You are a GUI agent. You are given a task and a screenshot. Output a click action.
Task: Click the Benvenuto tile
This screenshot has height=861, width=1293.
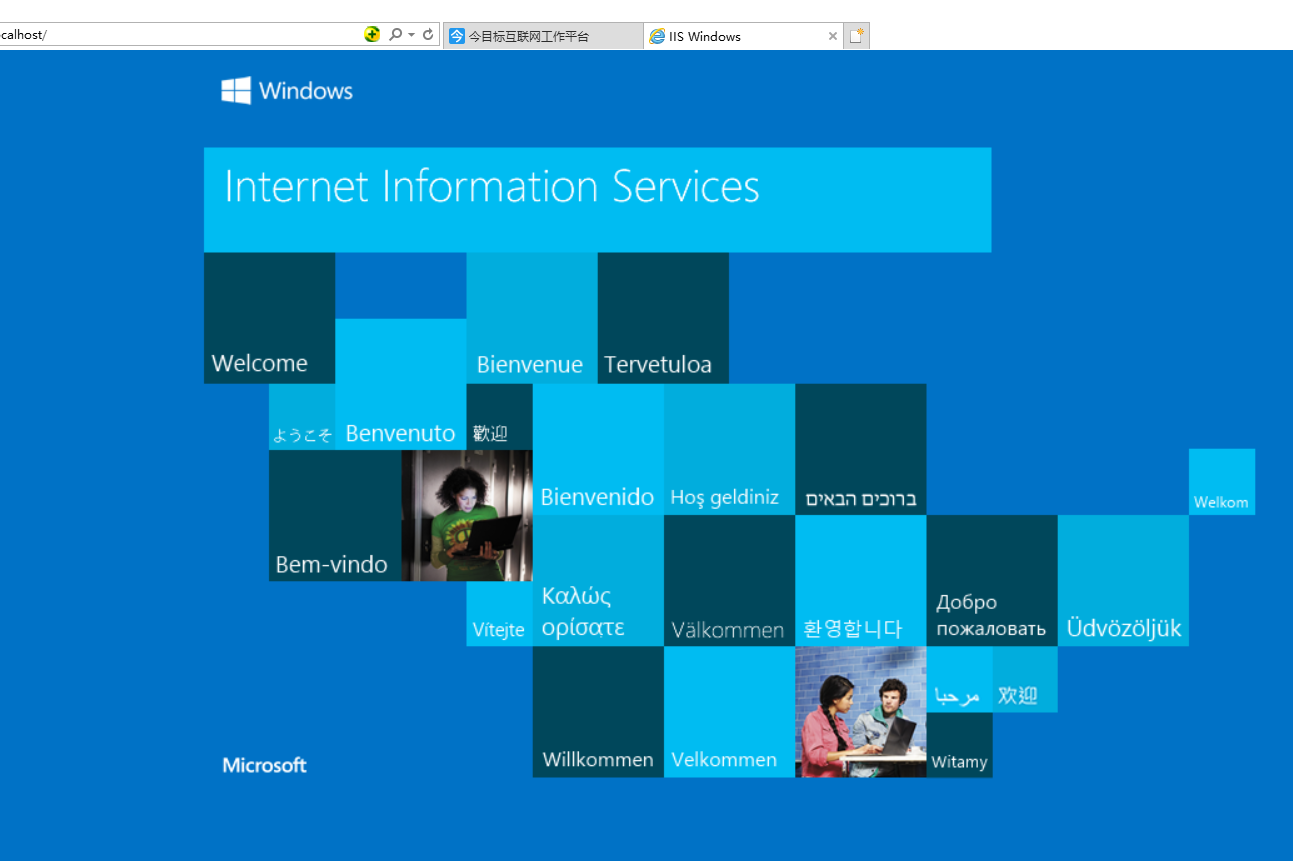tap(400, 384)
